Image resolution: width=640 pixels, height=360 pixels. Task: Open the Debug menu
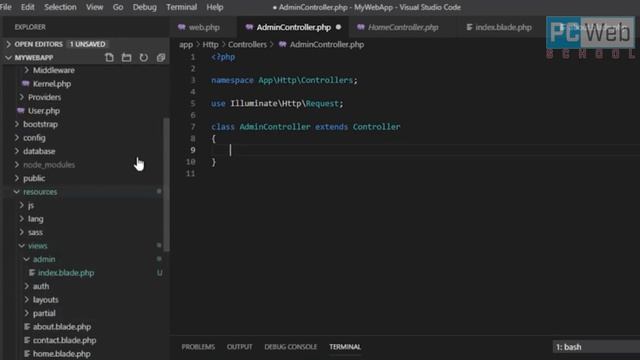[x=144, y=7]
